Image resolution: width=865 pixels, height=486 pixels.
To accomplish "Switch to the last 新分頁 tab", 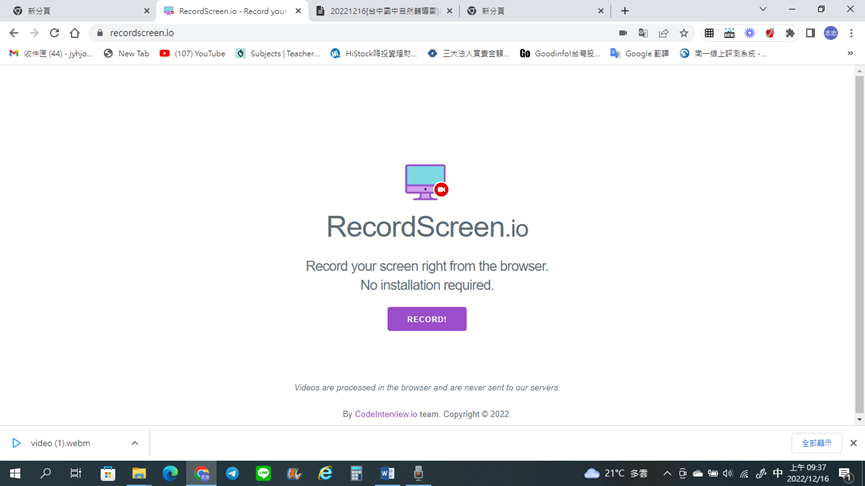I will (535, 11).
